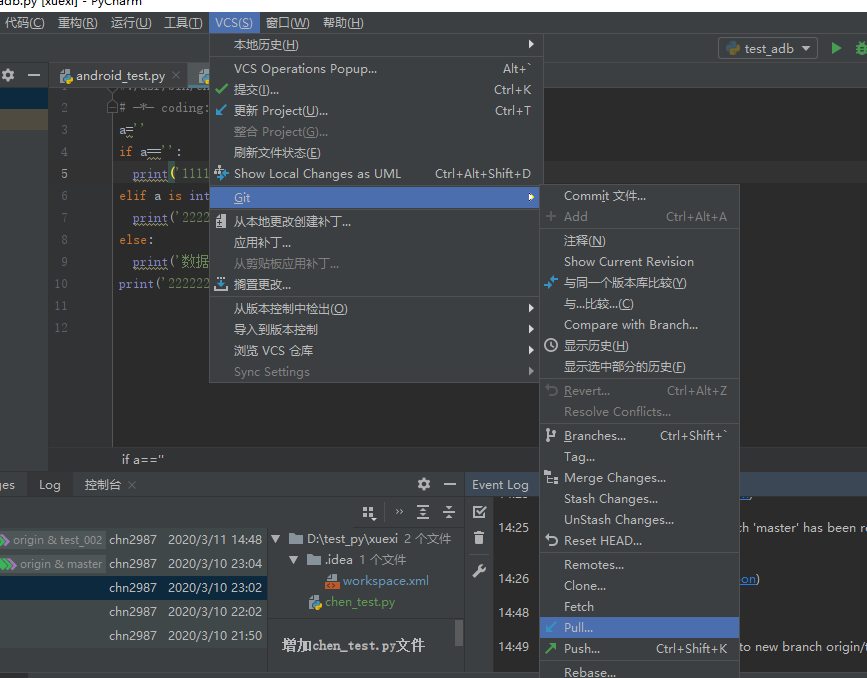Launch the debugger using the bug icon
The image size is (867, 678).
(860, 48)
